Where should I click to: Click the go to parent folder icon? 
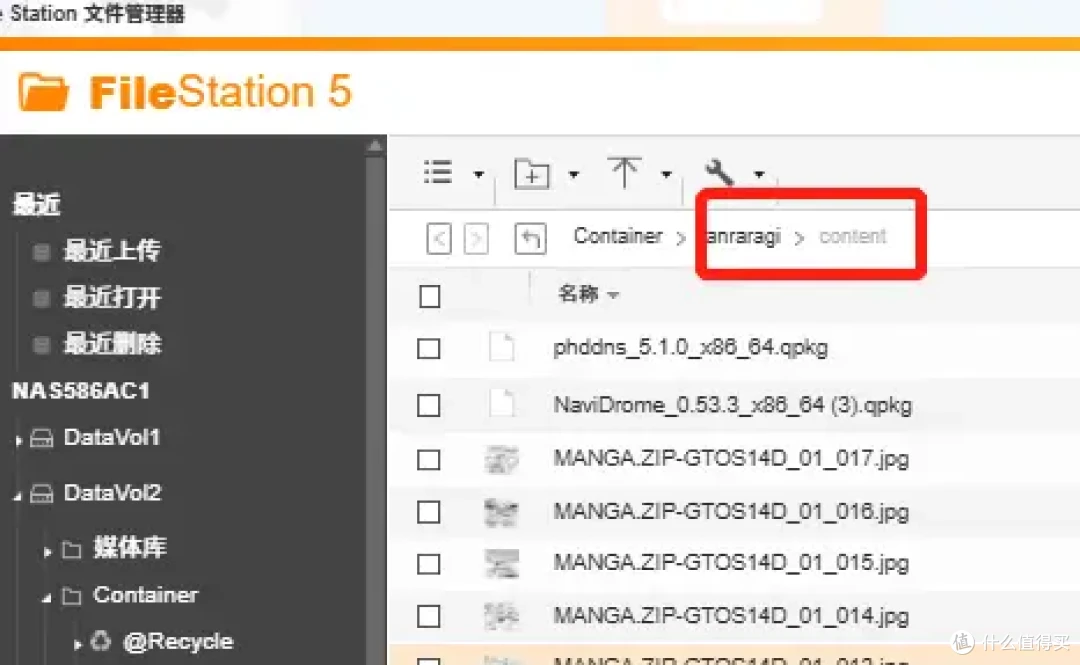530,239
